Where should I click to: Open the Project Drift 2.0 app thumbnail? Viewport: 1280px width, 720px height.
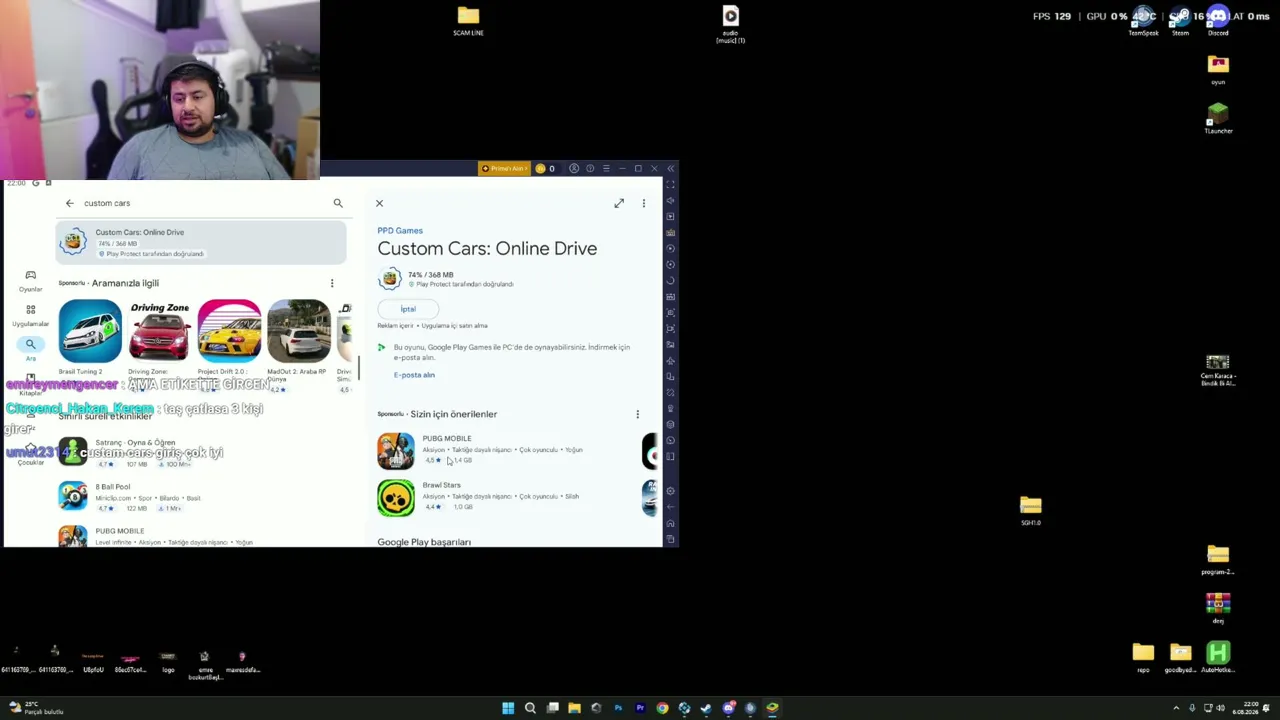[x=229, y=331]
